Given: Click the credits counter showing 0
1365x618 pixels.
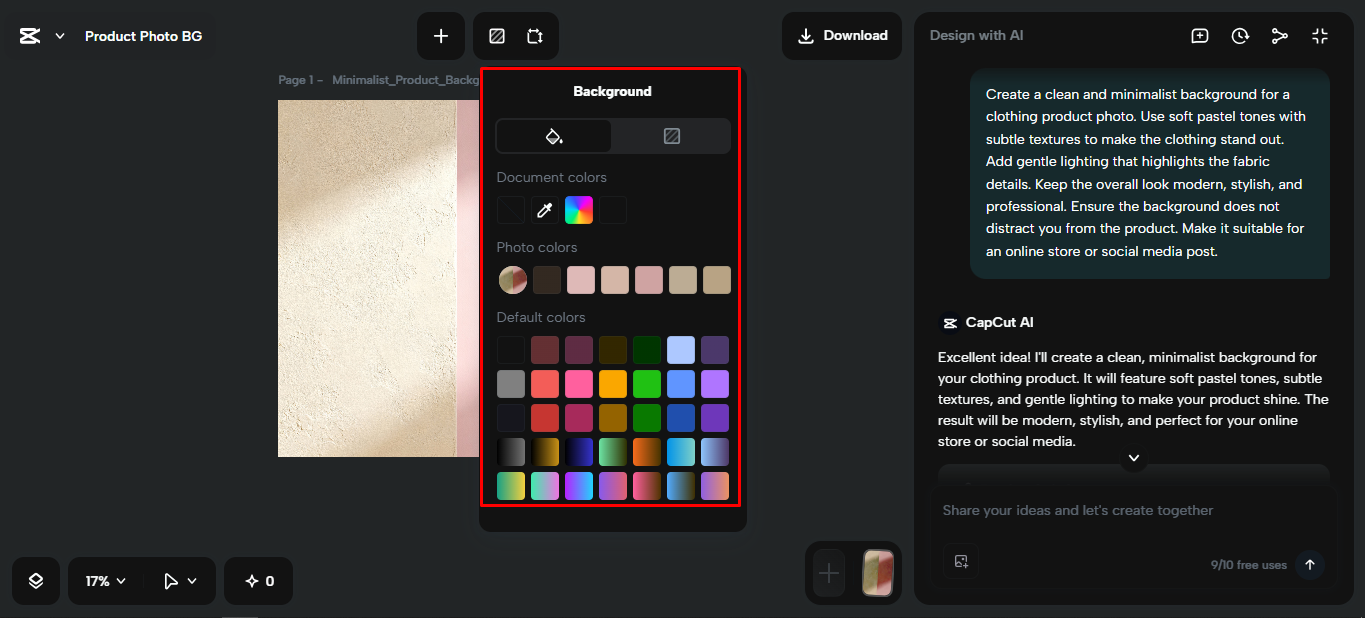Looking at the screenshot, I should click(258, 581).
